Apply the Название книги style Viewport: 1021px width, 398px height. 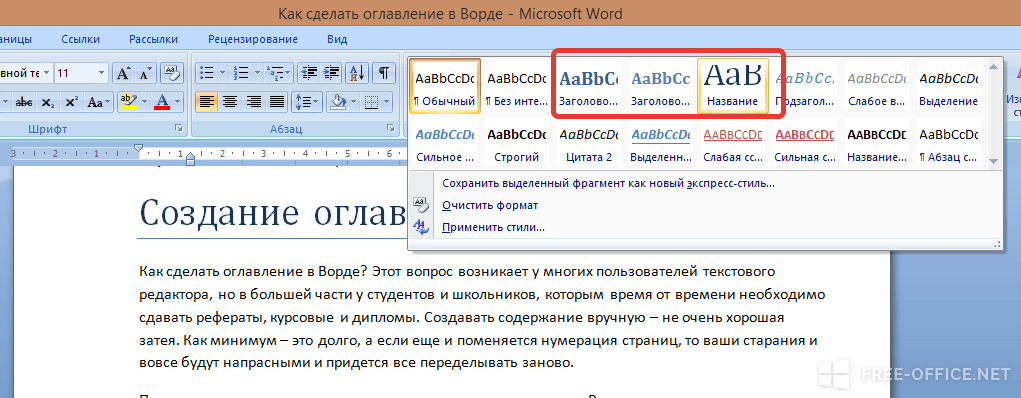[x=877, y=142]
